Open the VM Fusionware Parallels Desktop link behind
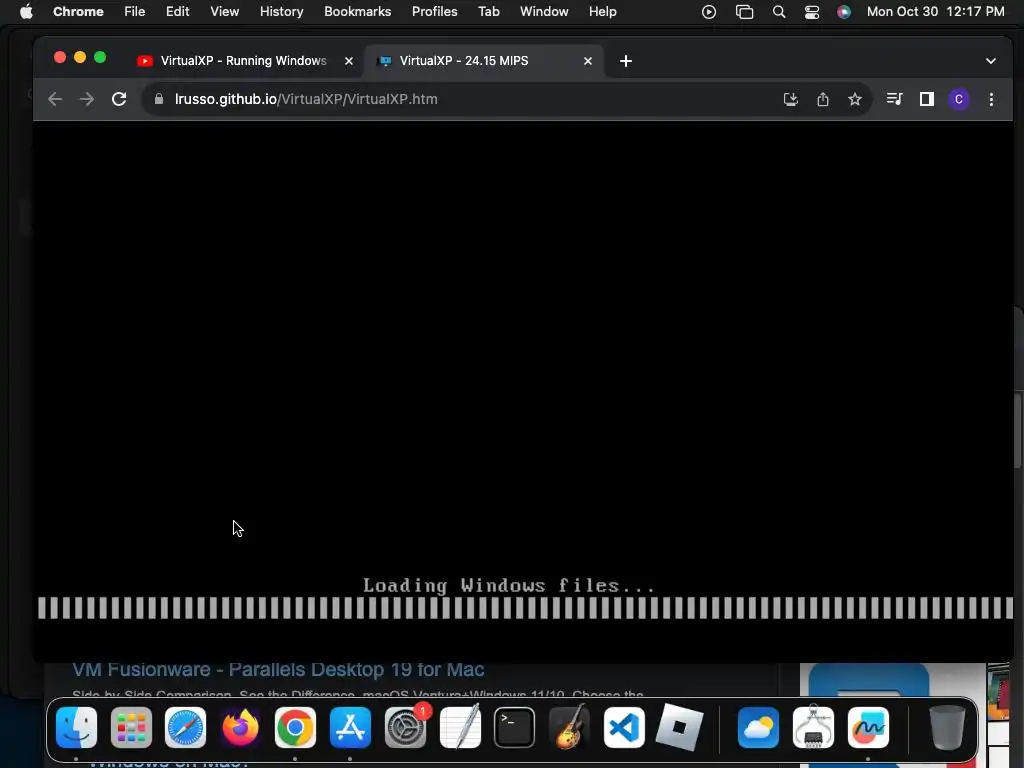 [x=278, y=669]
